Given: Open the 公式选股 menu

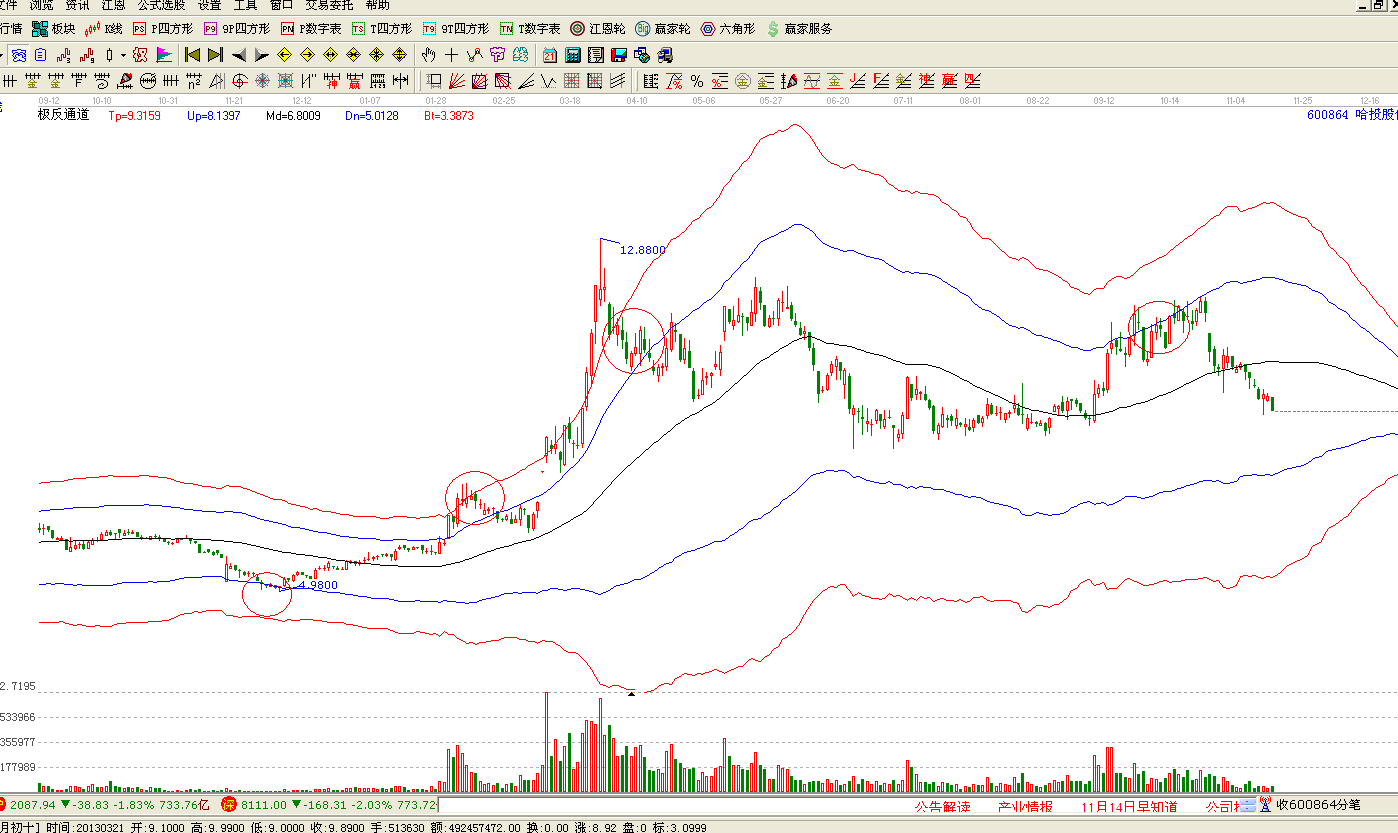Looking at the screenshot, I should click(x=161, y=5).
